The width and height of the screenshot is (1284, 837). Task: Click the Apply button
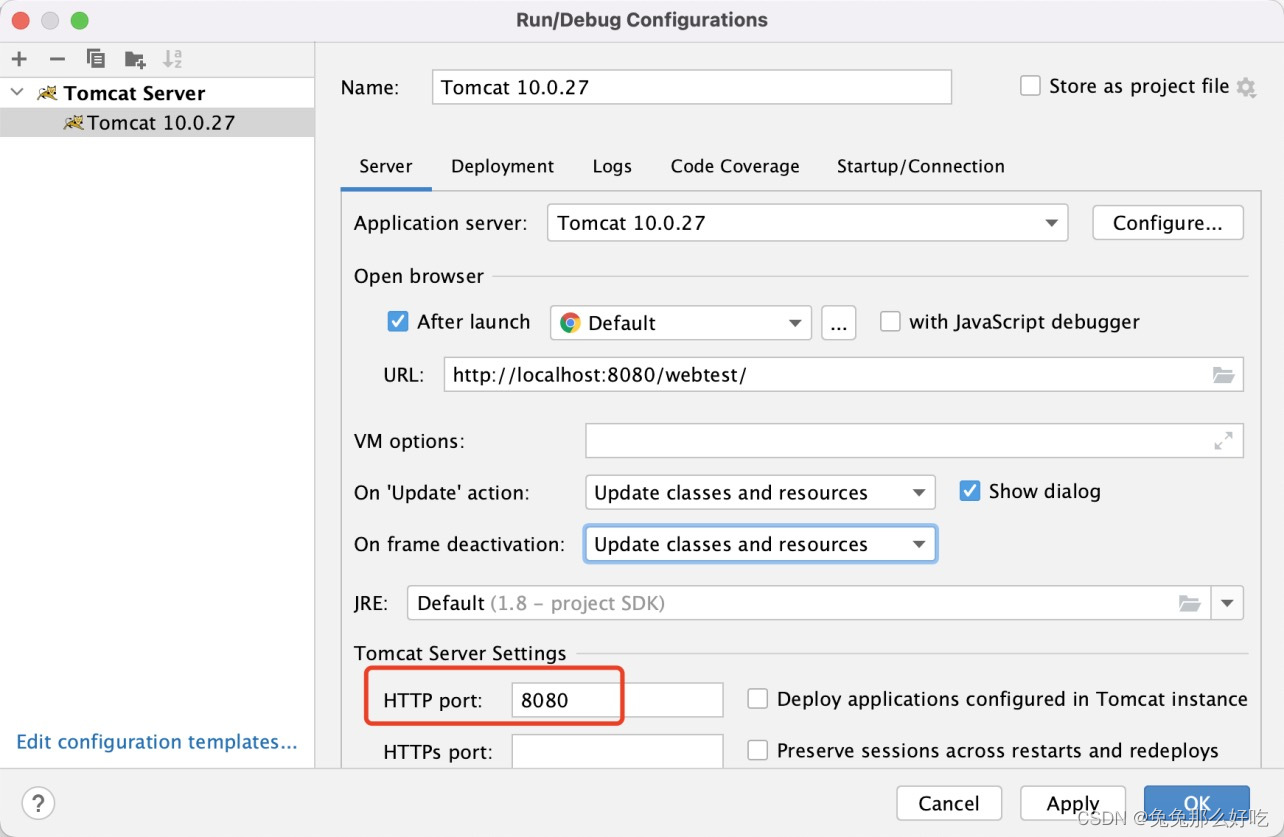click(1073, 803)
